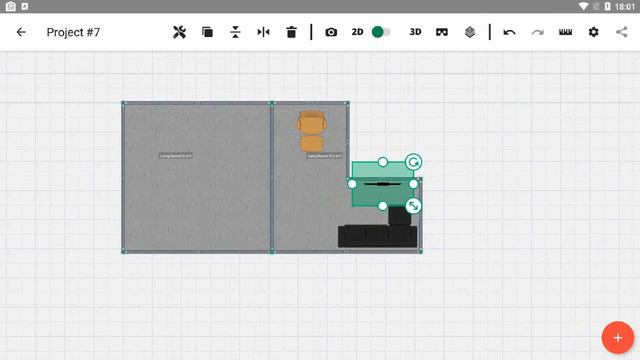Share the project
The height and width of the screenshot is (360, 640).
point(622,32)
